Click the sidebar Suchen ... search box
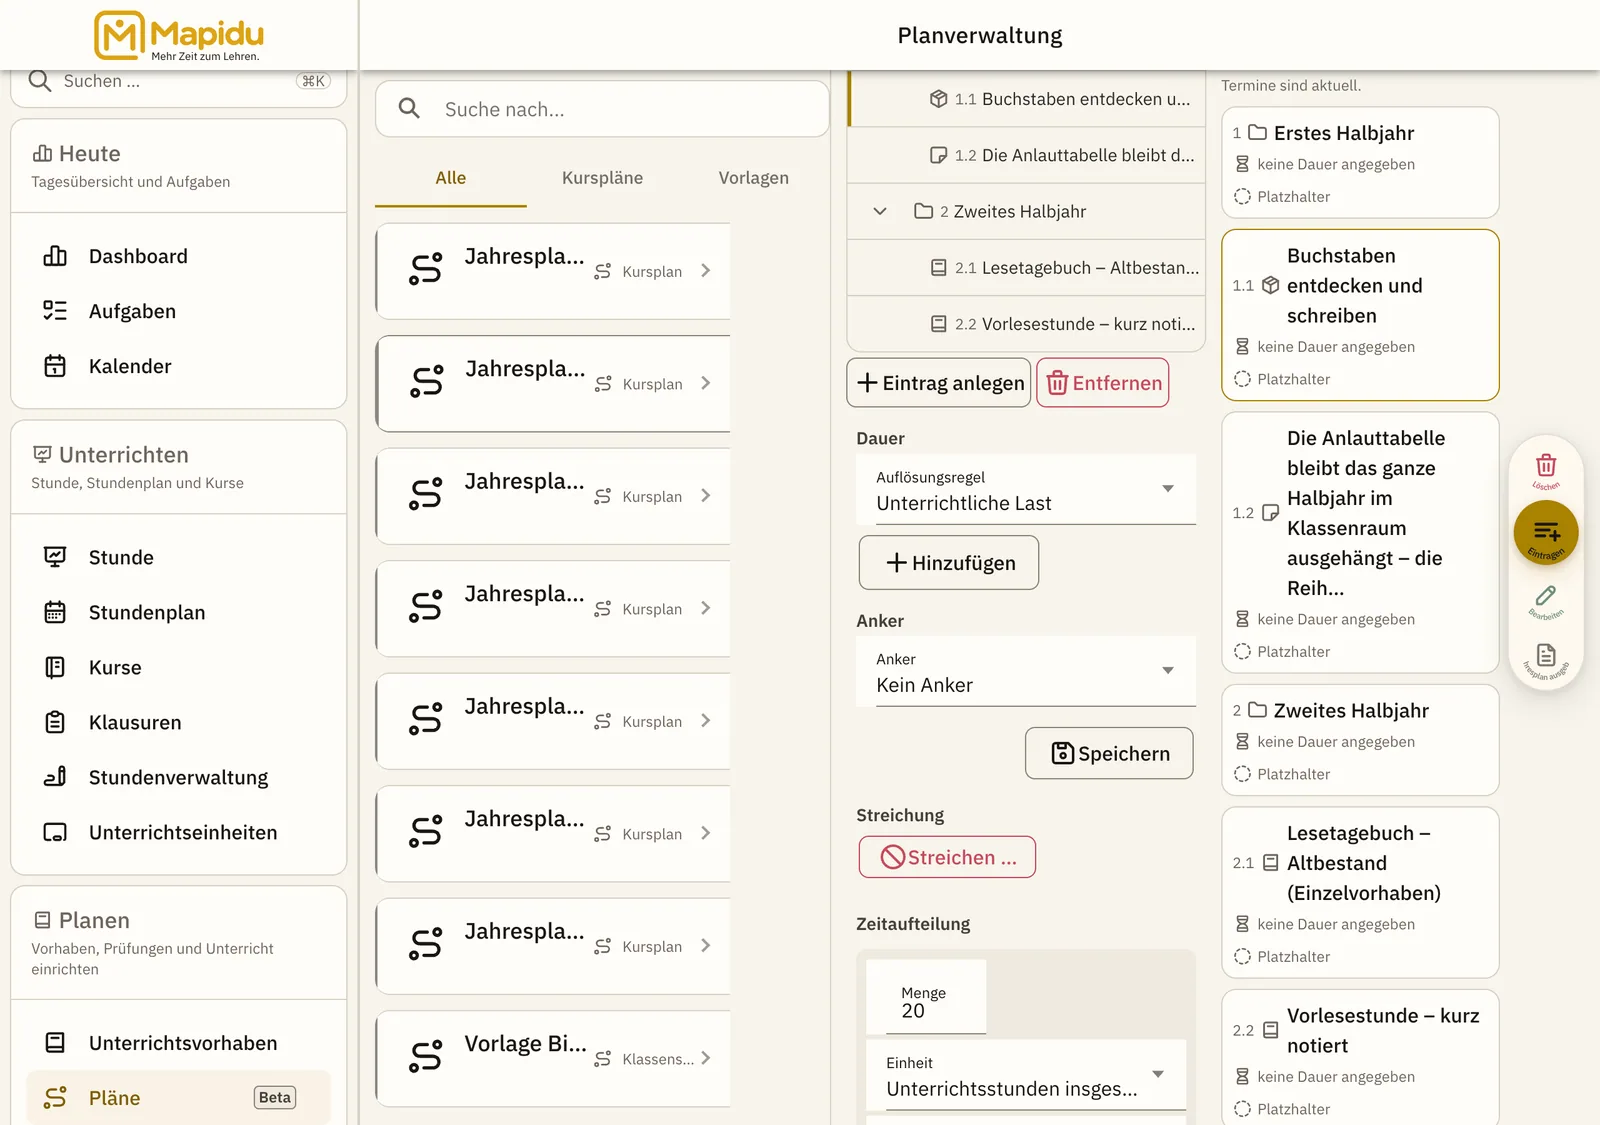The width and height of the screenshot is (1600, 1125). coord(178,82)
